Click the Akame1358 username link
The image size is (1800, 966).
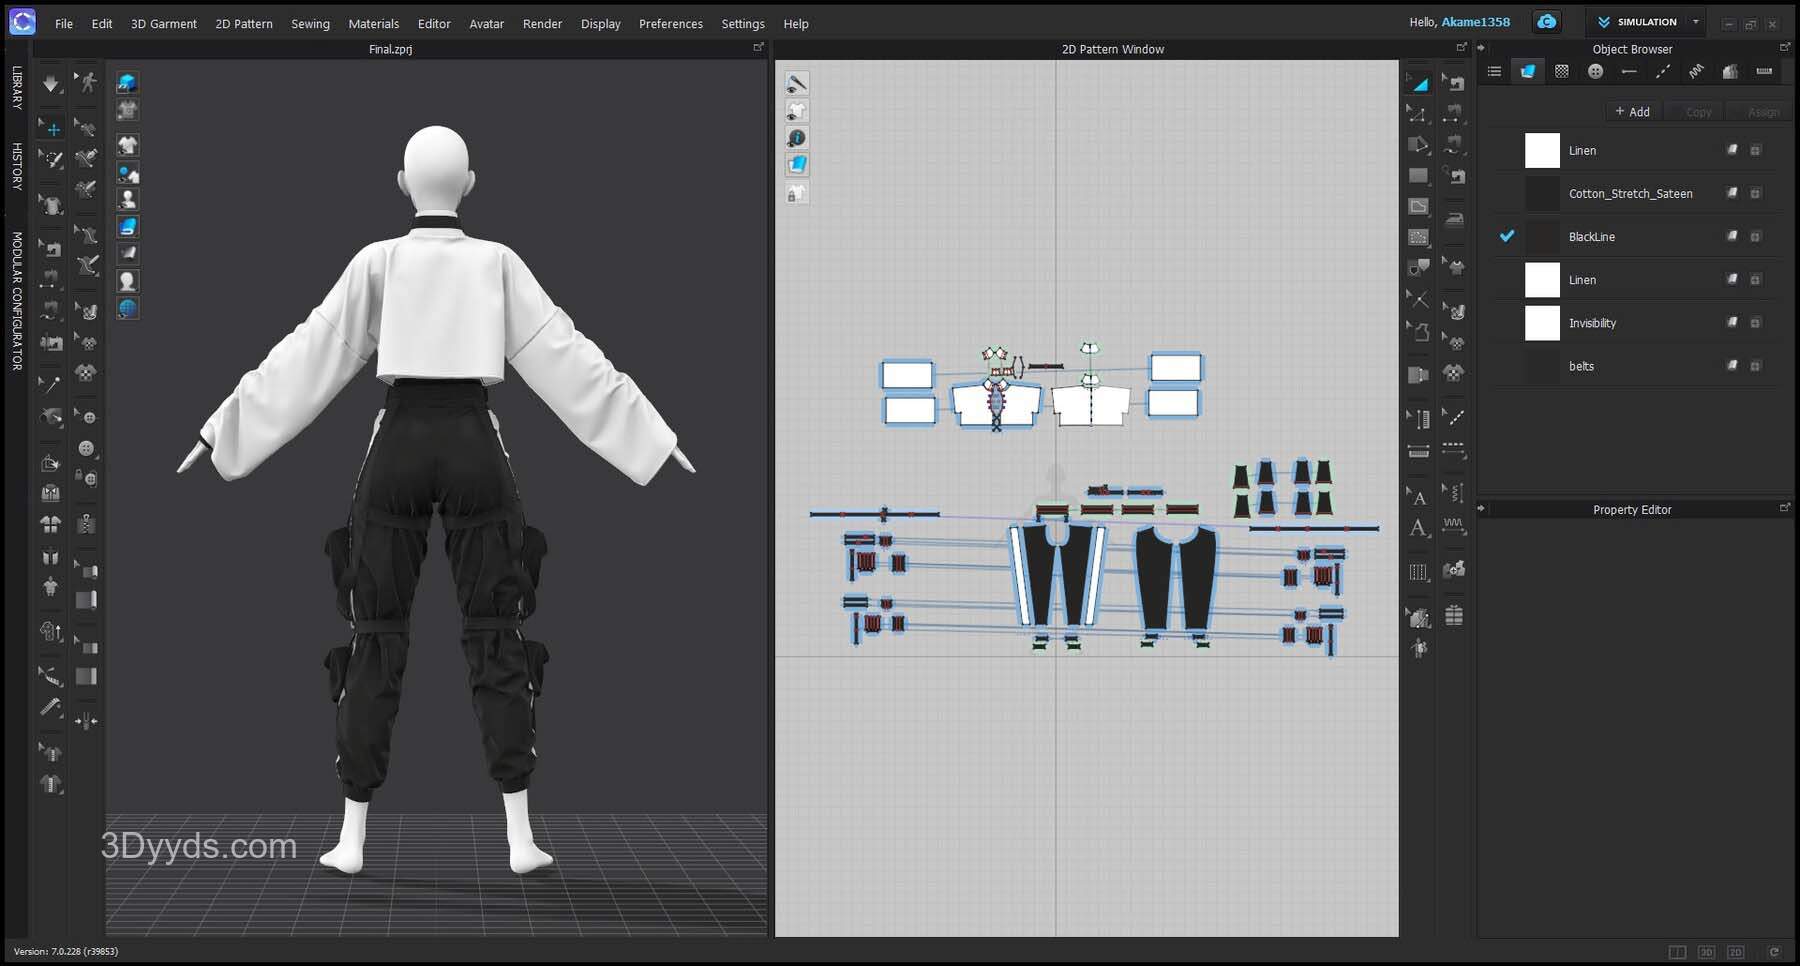[x=1475, y=22]
